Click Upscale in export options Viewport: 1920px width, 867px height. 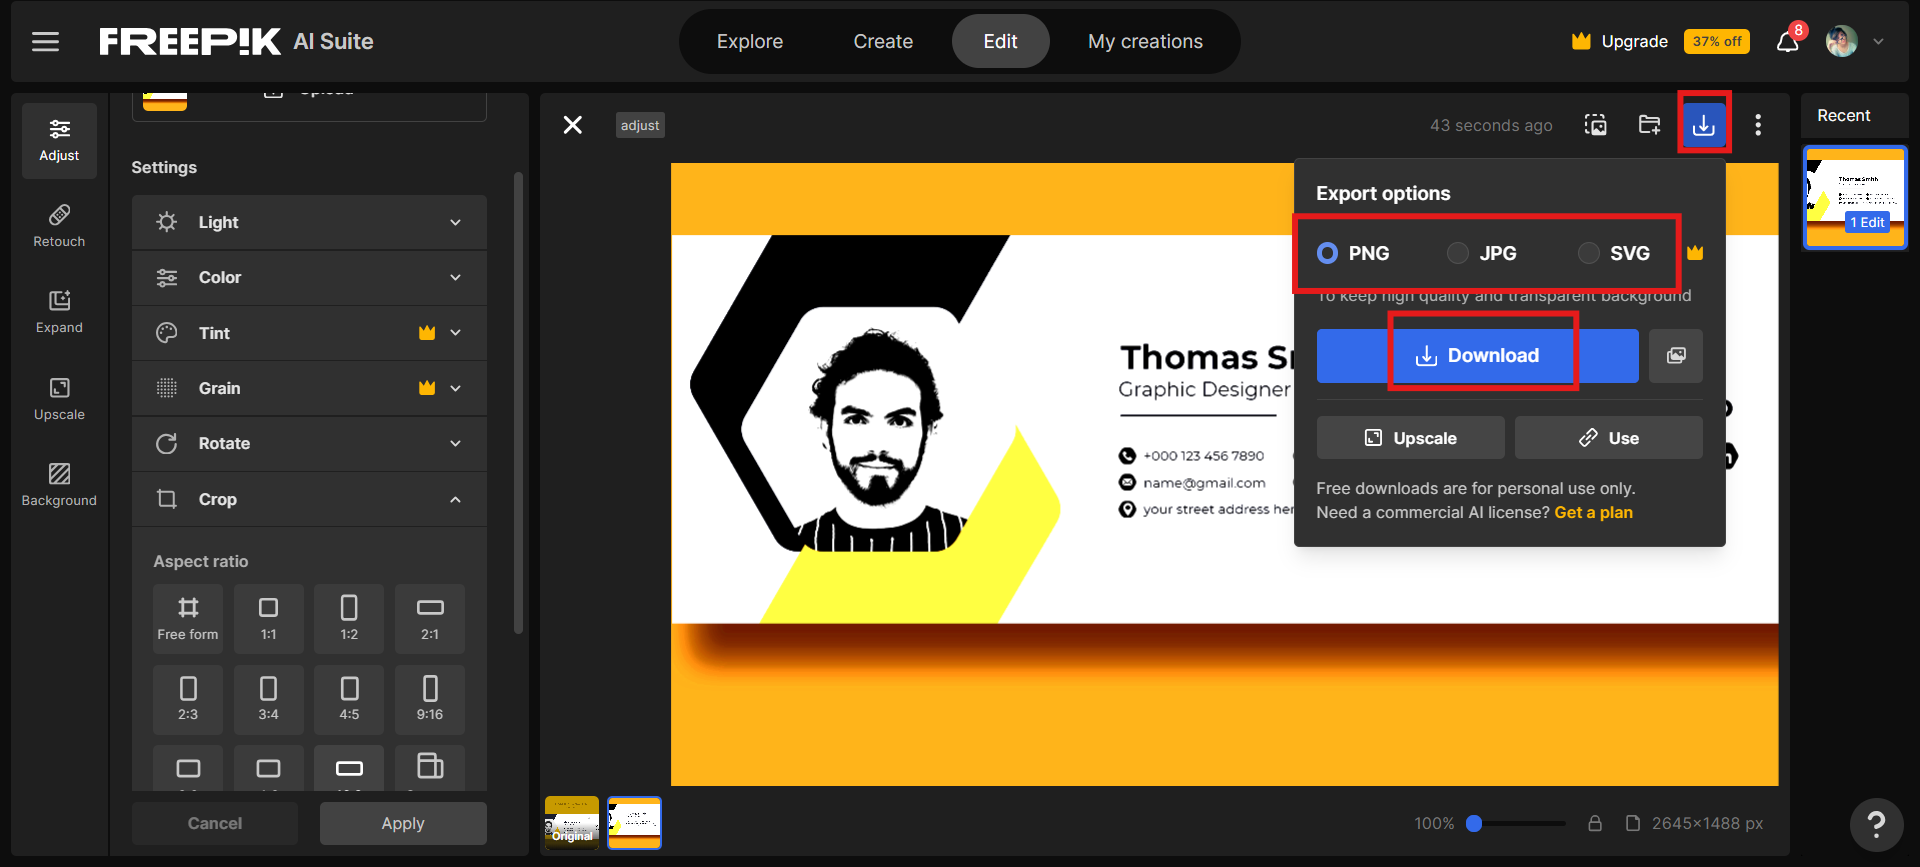1410,438
